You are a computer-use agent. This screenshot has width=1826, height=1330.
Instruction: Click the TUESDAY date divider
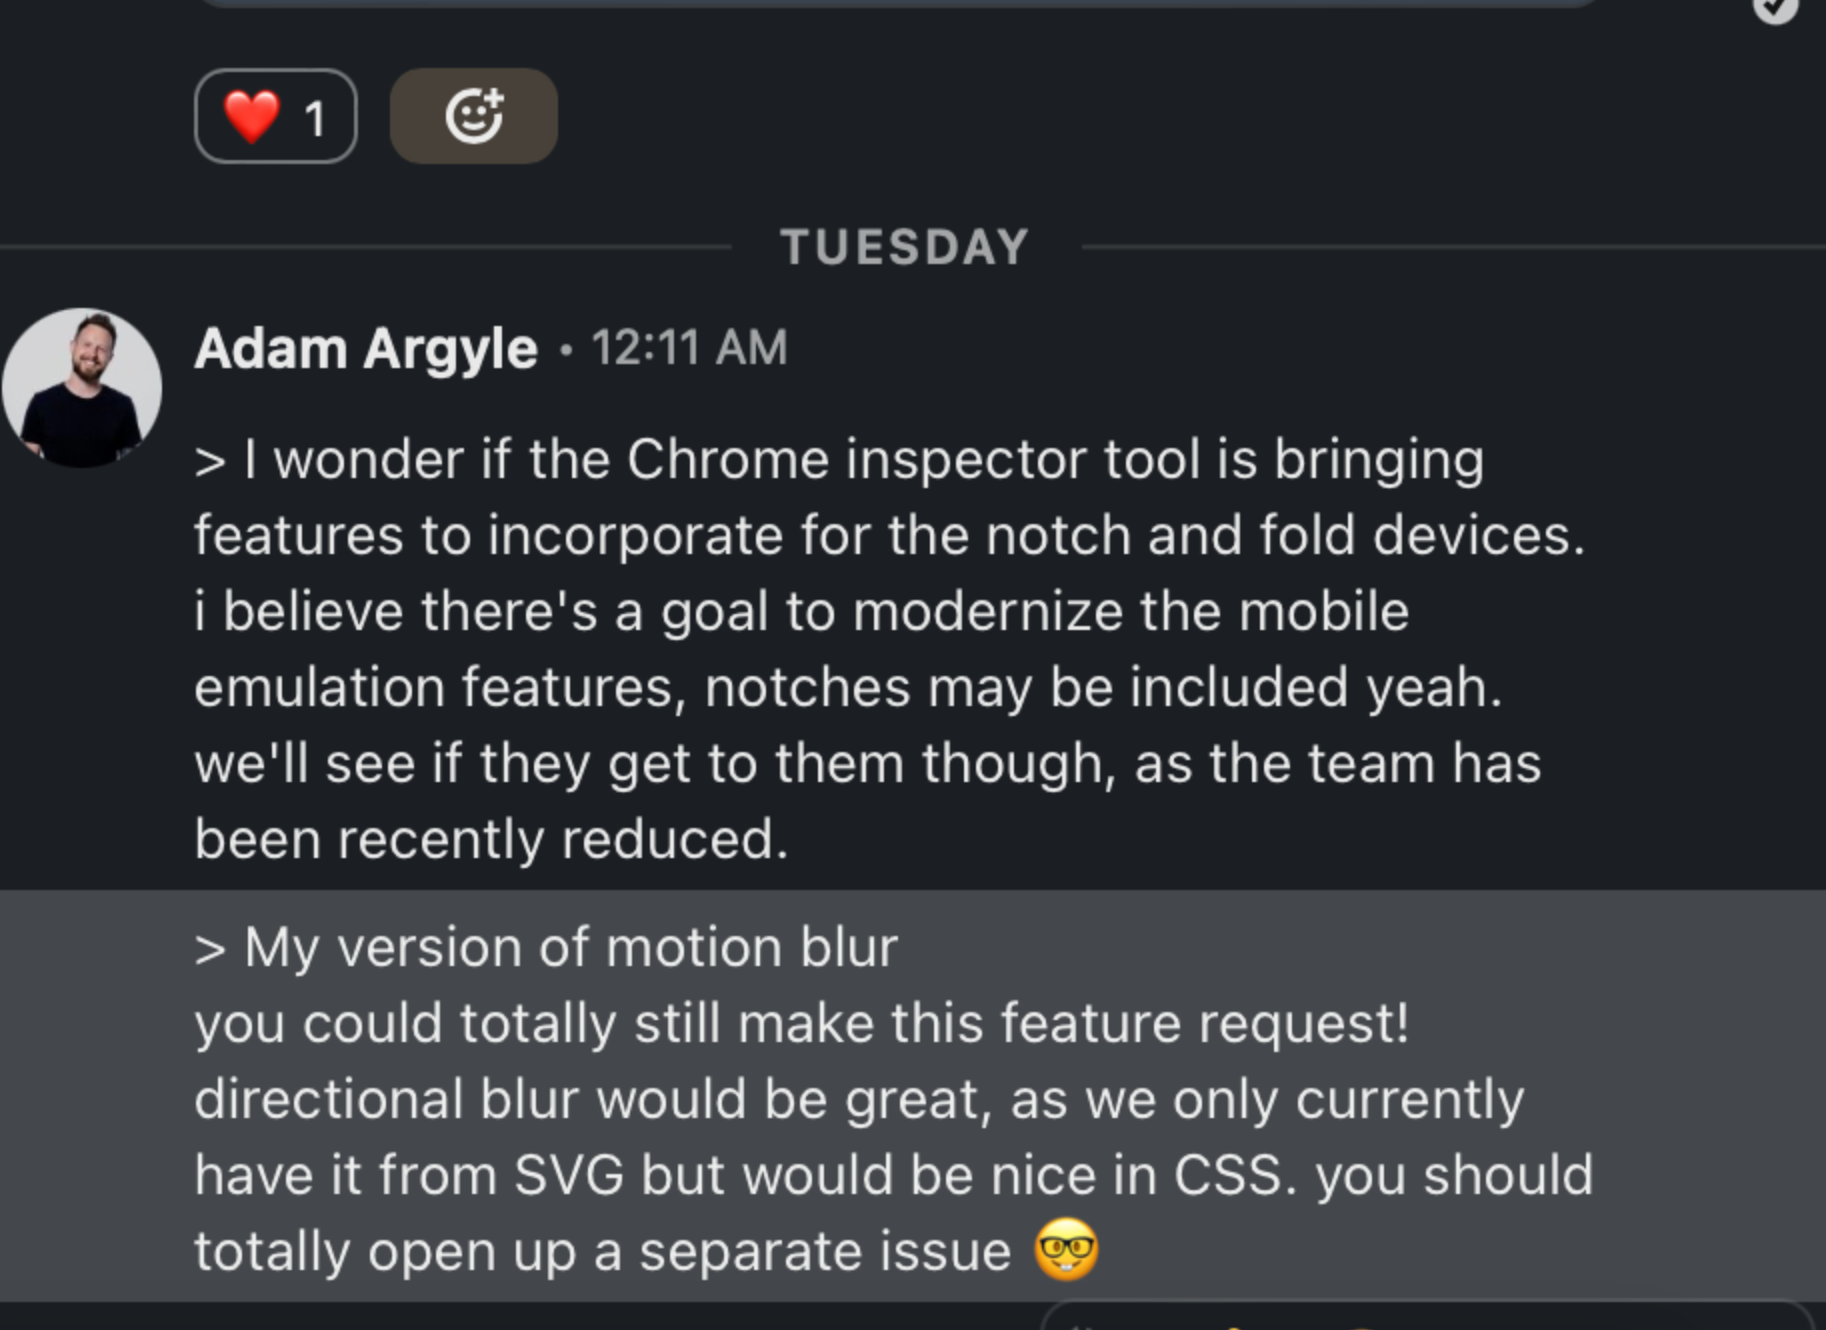point(904,247)
